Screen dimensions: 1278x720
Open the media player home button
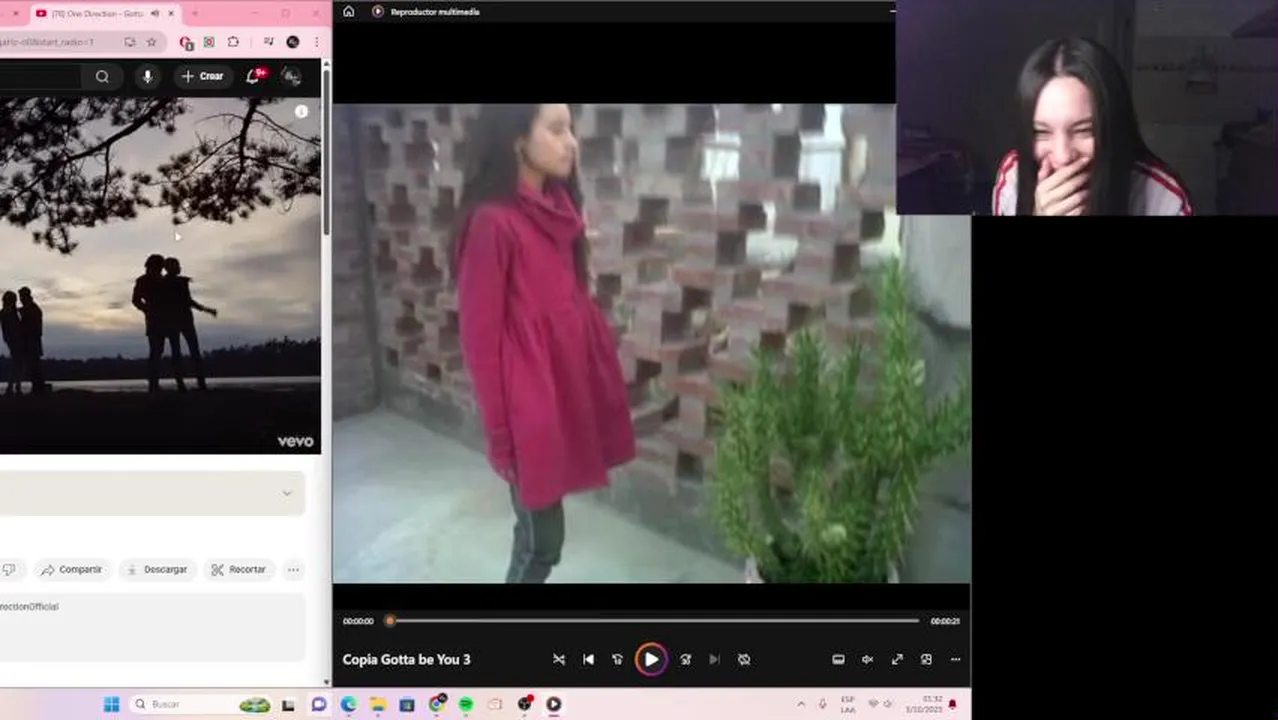(348, 11)
